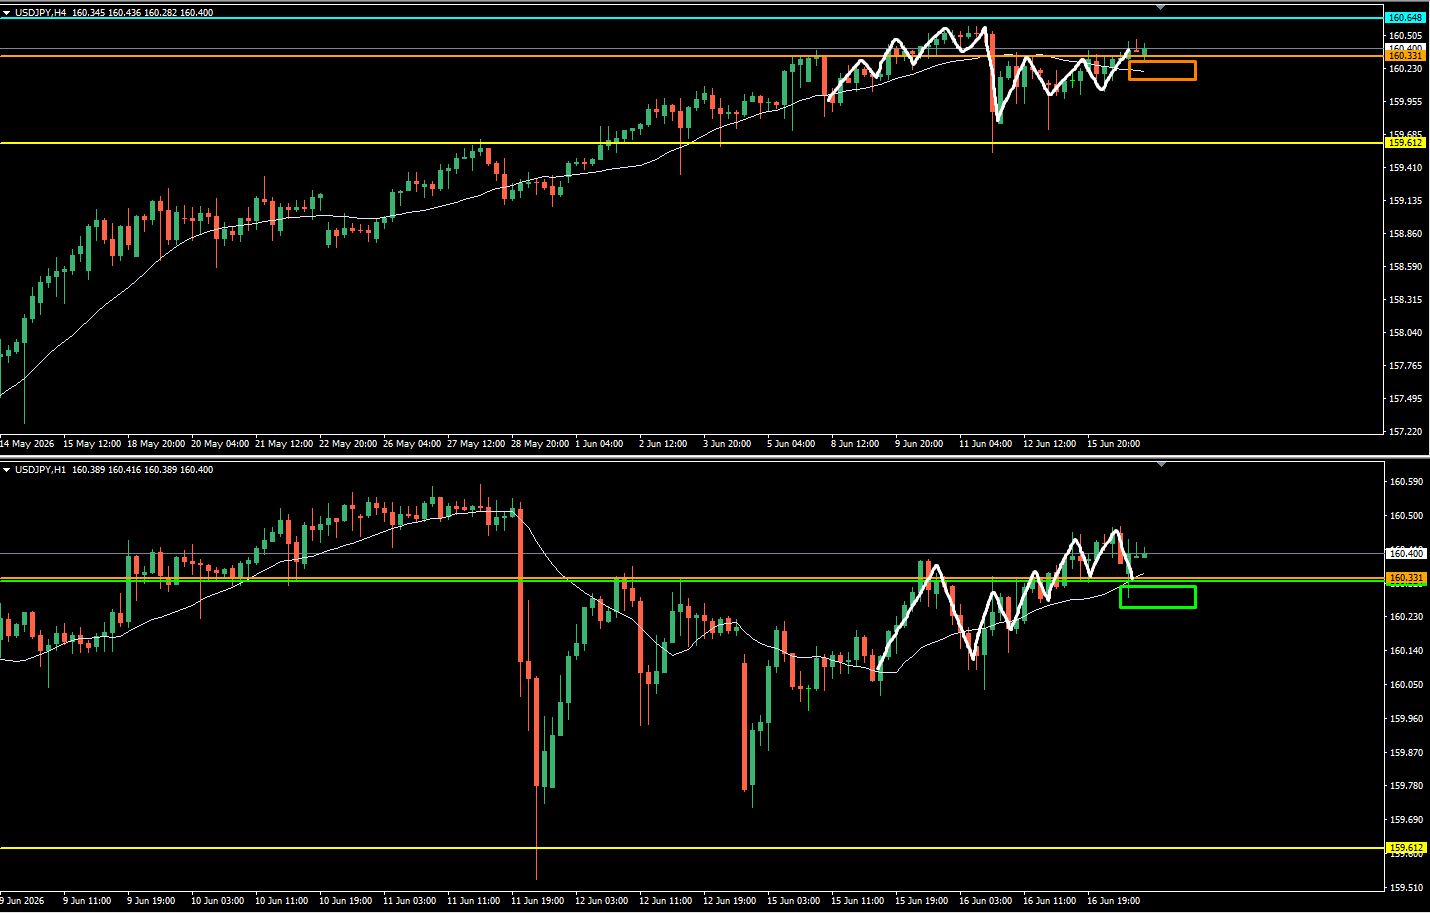This screenshot has width=1430, height=914.
Task: Click the 160.500 price scale label
Action: point(1406,516)
